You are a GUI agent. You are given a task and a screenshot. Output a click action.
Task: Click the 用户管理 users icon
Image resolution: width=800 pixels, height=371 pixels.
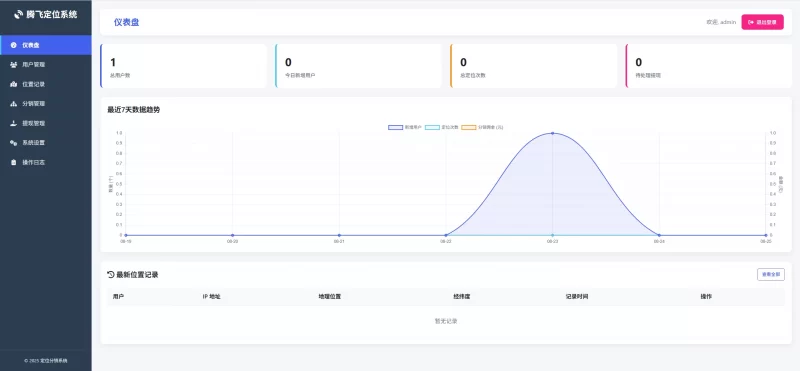pyautogui.click(x=14, y=65)
